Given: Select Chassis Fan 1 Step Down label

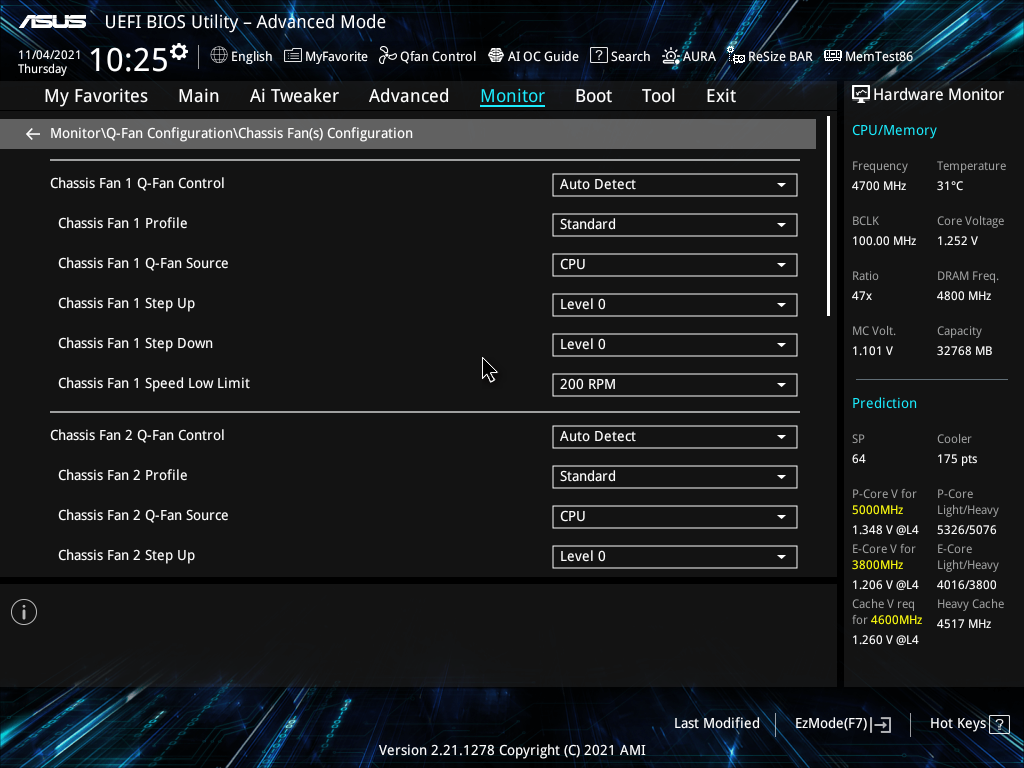Looking at the screenshot, I should (x=135, y=344).
